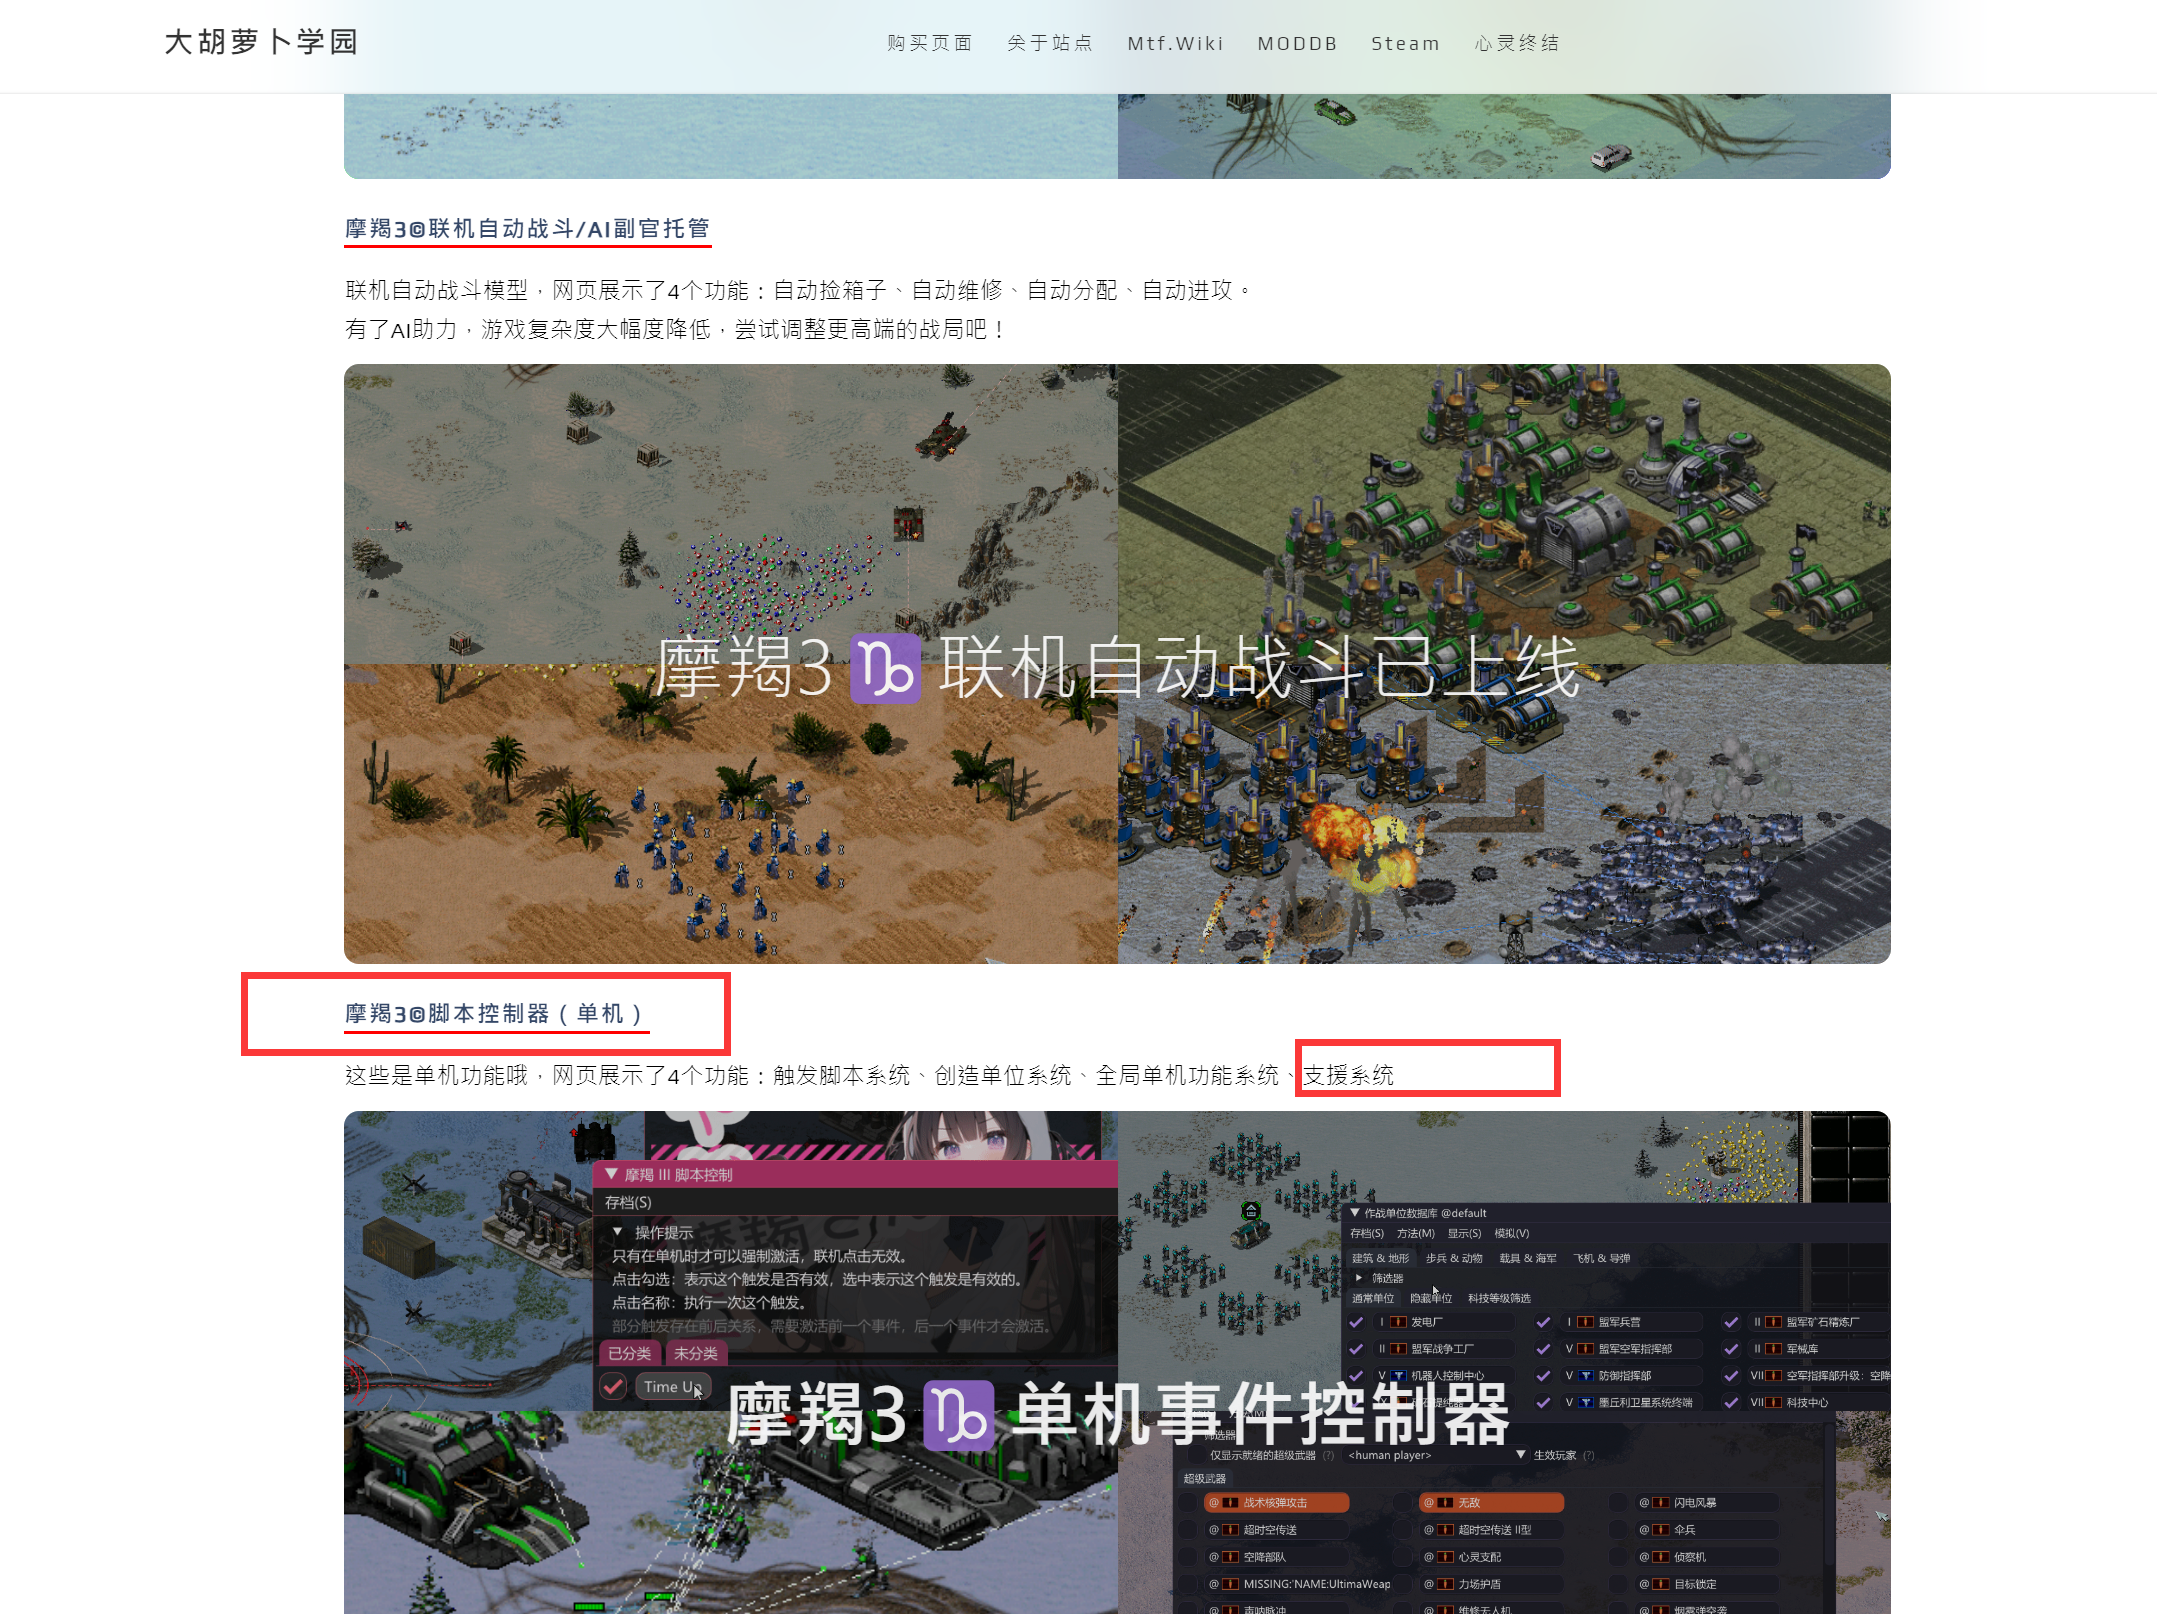The height and width of the screenshot is (1614, 2157).
Task: Select the 心灵终结 nav item
Action: click(1517, 43)
